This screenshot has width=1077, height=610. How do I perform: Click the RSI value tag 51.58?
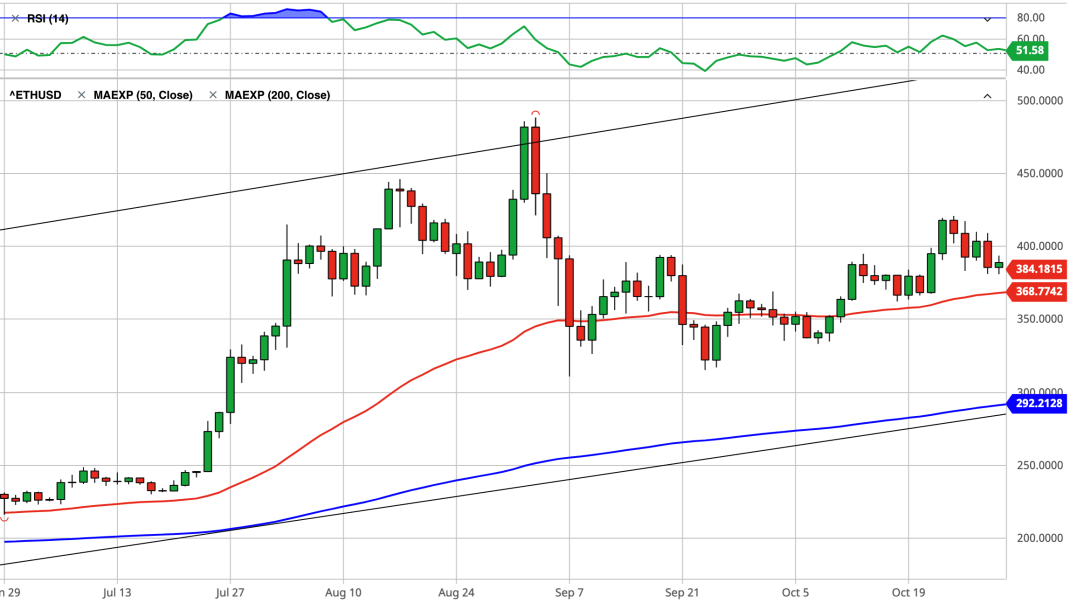(x=1028, y=50)
